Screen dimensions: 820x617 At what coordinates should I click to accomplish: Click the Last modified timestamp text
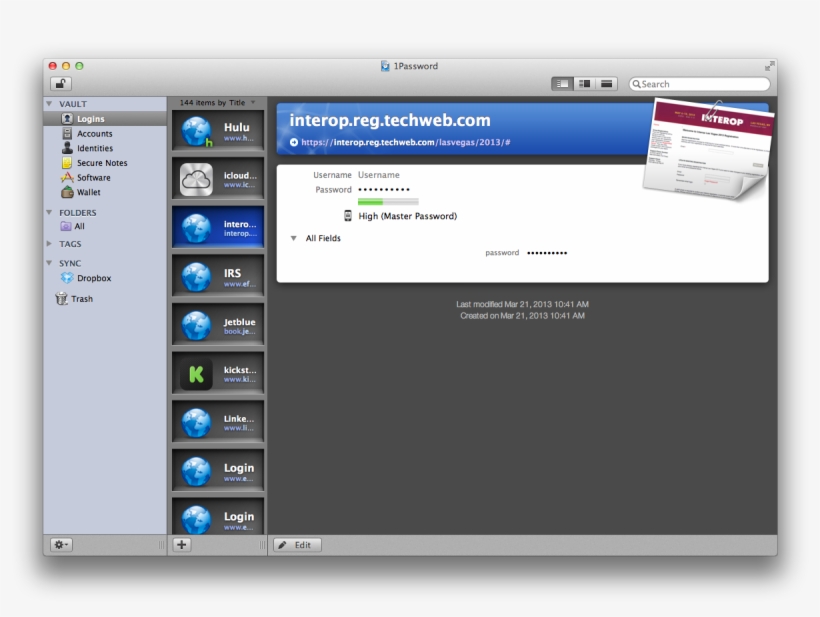pyautogui.click(x=522, y=304)
